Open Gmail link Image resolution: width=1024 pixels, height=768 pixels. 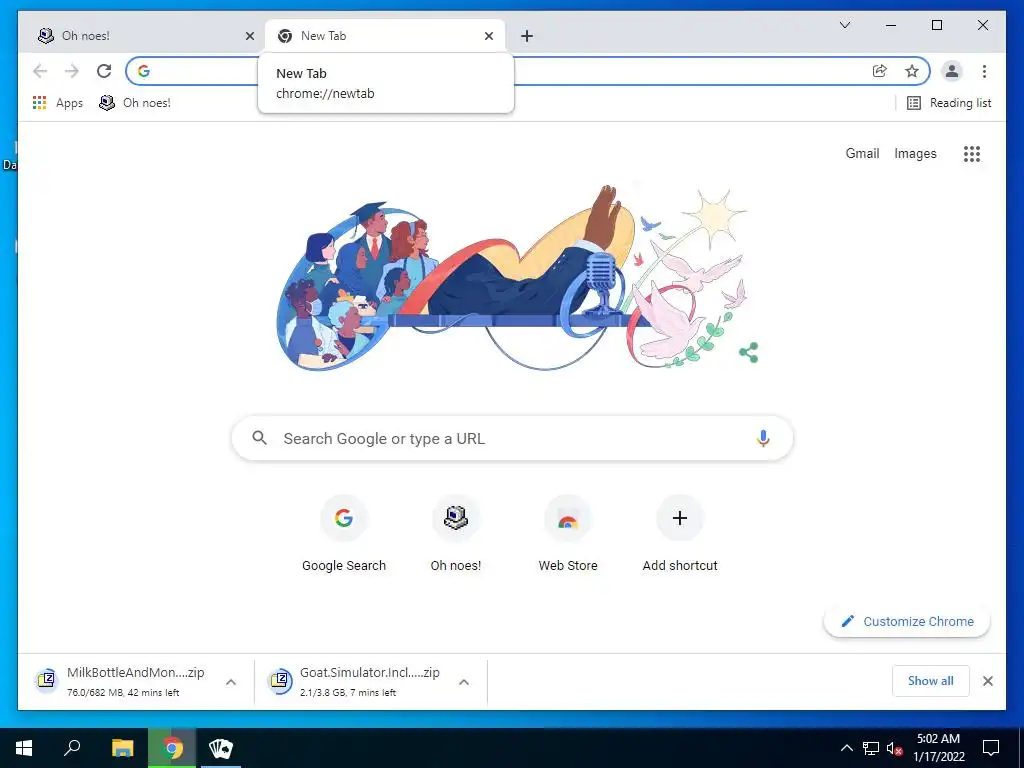click(x=862, y=153)
